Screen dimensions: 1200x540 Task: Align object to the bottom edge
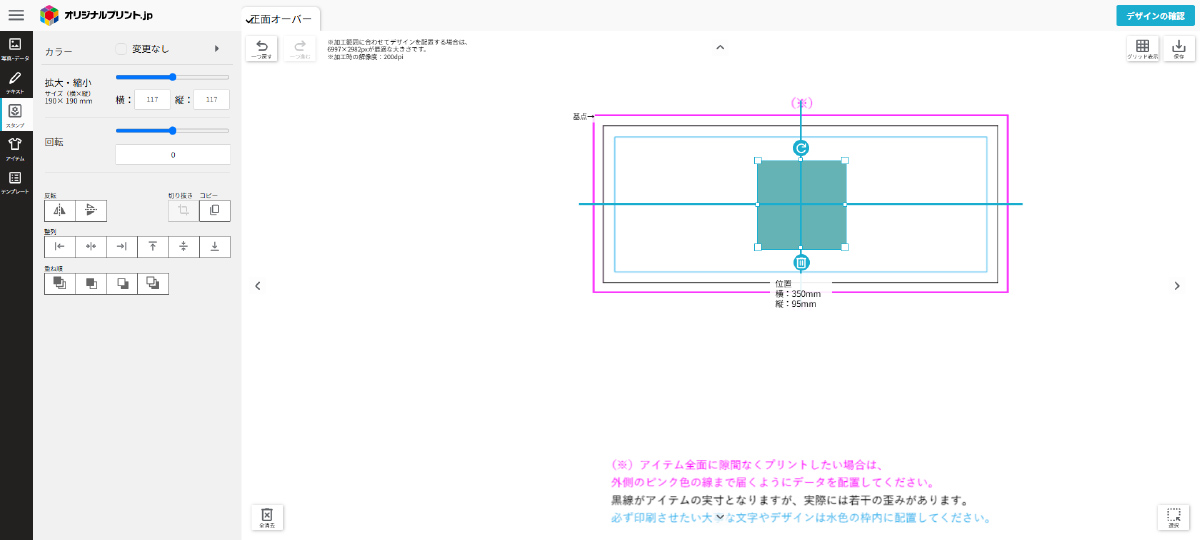pyautogui.click(x=214, y=246)
